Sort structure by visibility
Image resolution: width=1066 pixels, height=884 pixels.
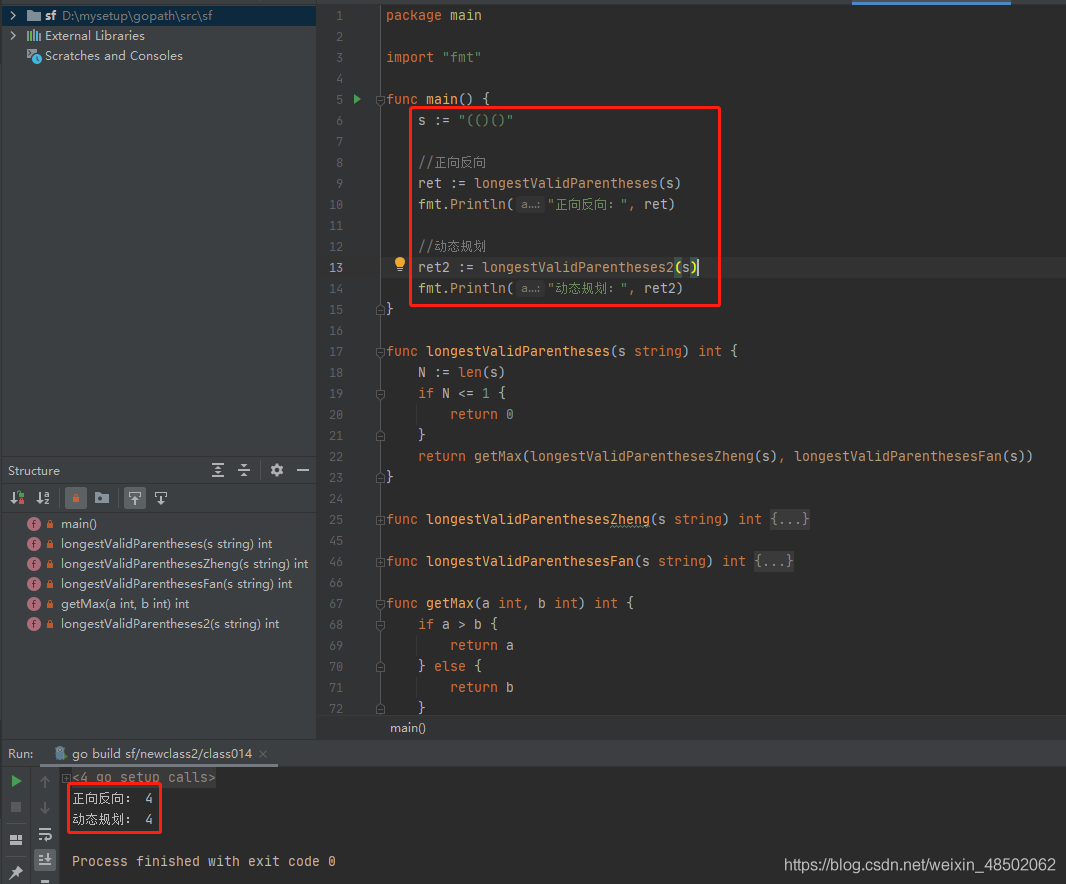(17, 497)
